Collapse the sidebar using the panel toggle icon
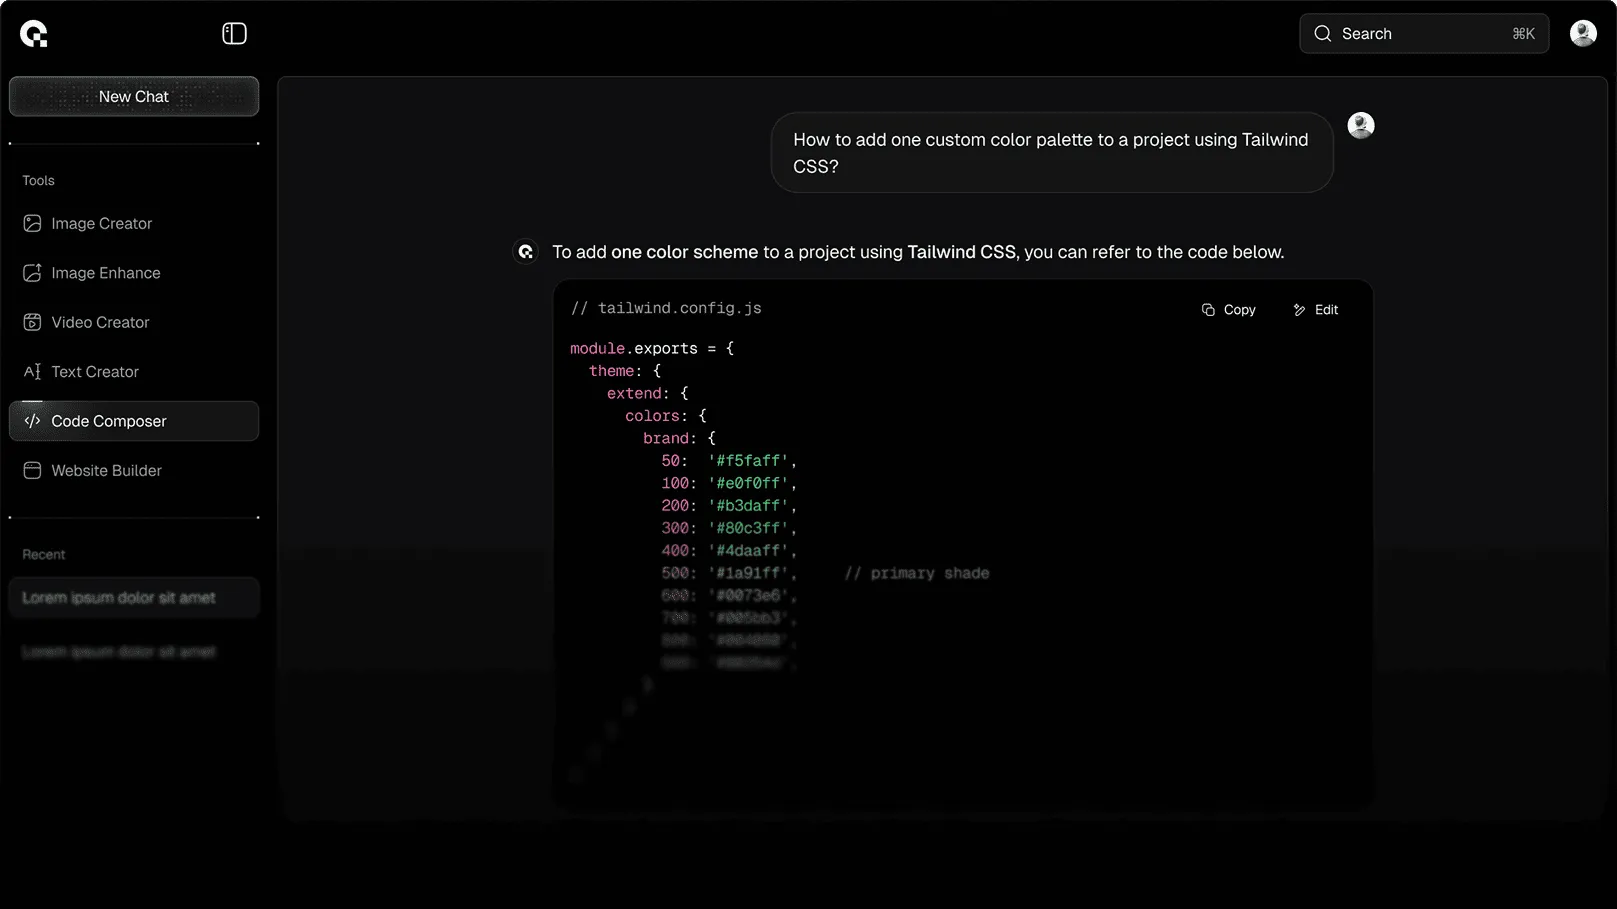Image resolution: width=1617 pixels, height=909 pixels. click(234, 32)
